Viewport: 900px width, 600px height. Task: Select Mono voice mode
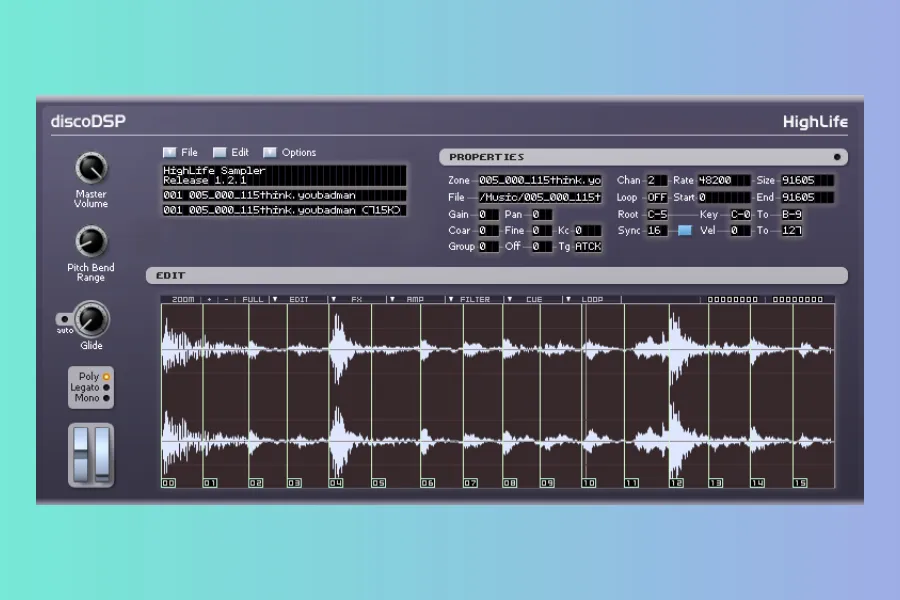[x=105, y=398]
